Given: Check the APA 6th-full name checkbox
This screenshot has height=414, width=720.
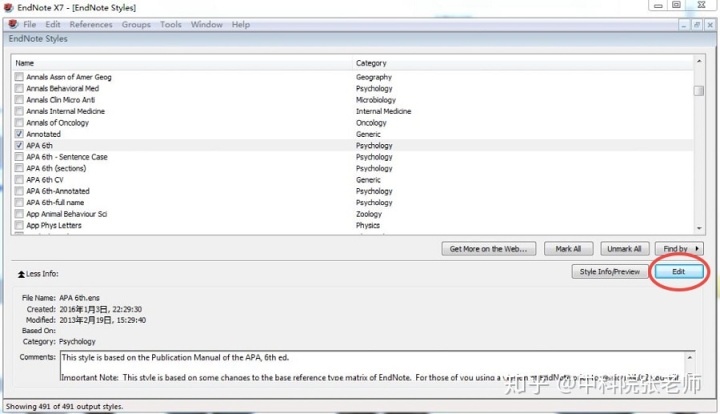Looking at the screenshot, I should tap(19, 202).
